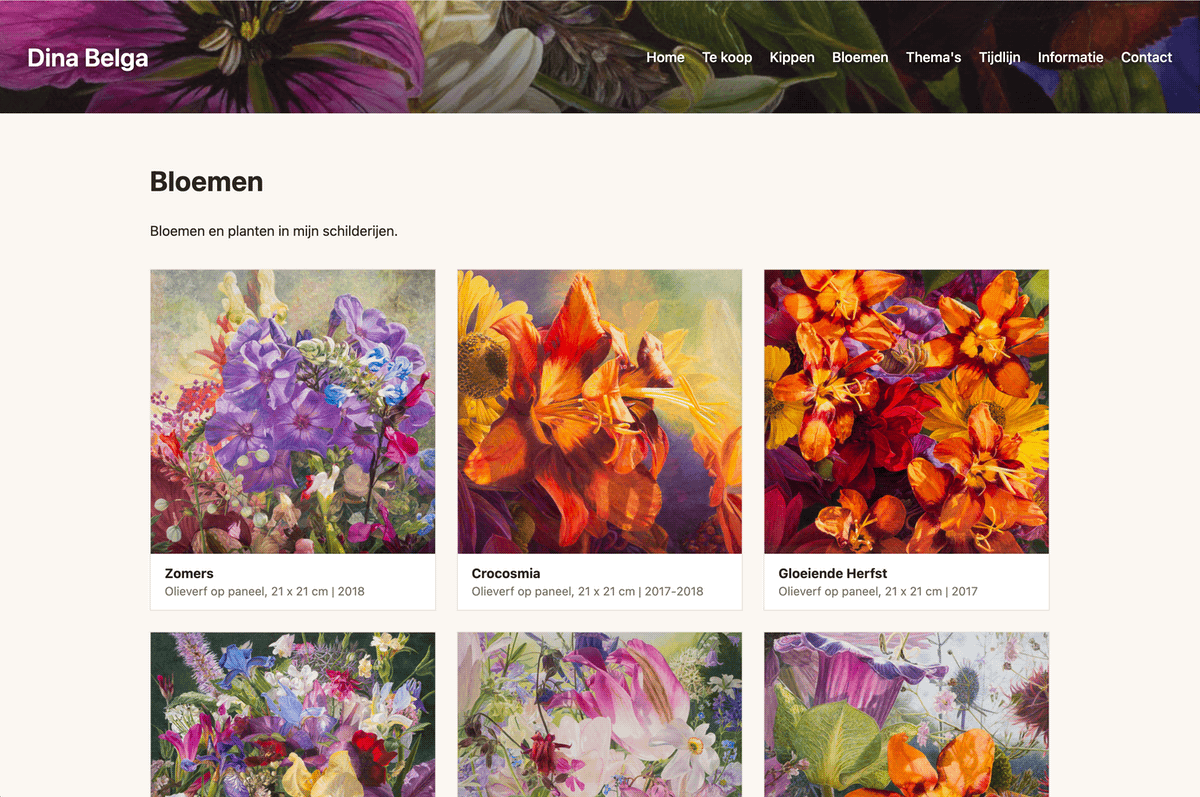Click the Crocosmia caption ending in 2017-2018
Viewport: 1200px width, 797px height.
588,591
